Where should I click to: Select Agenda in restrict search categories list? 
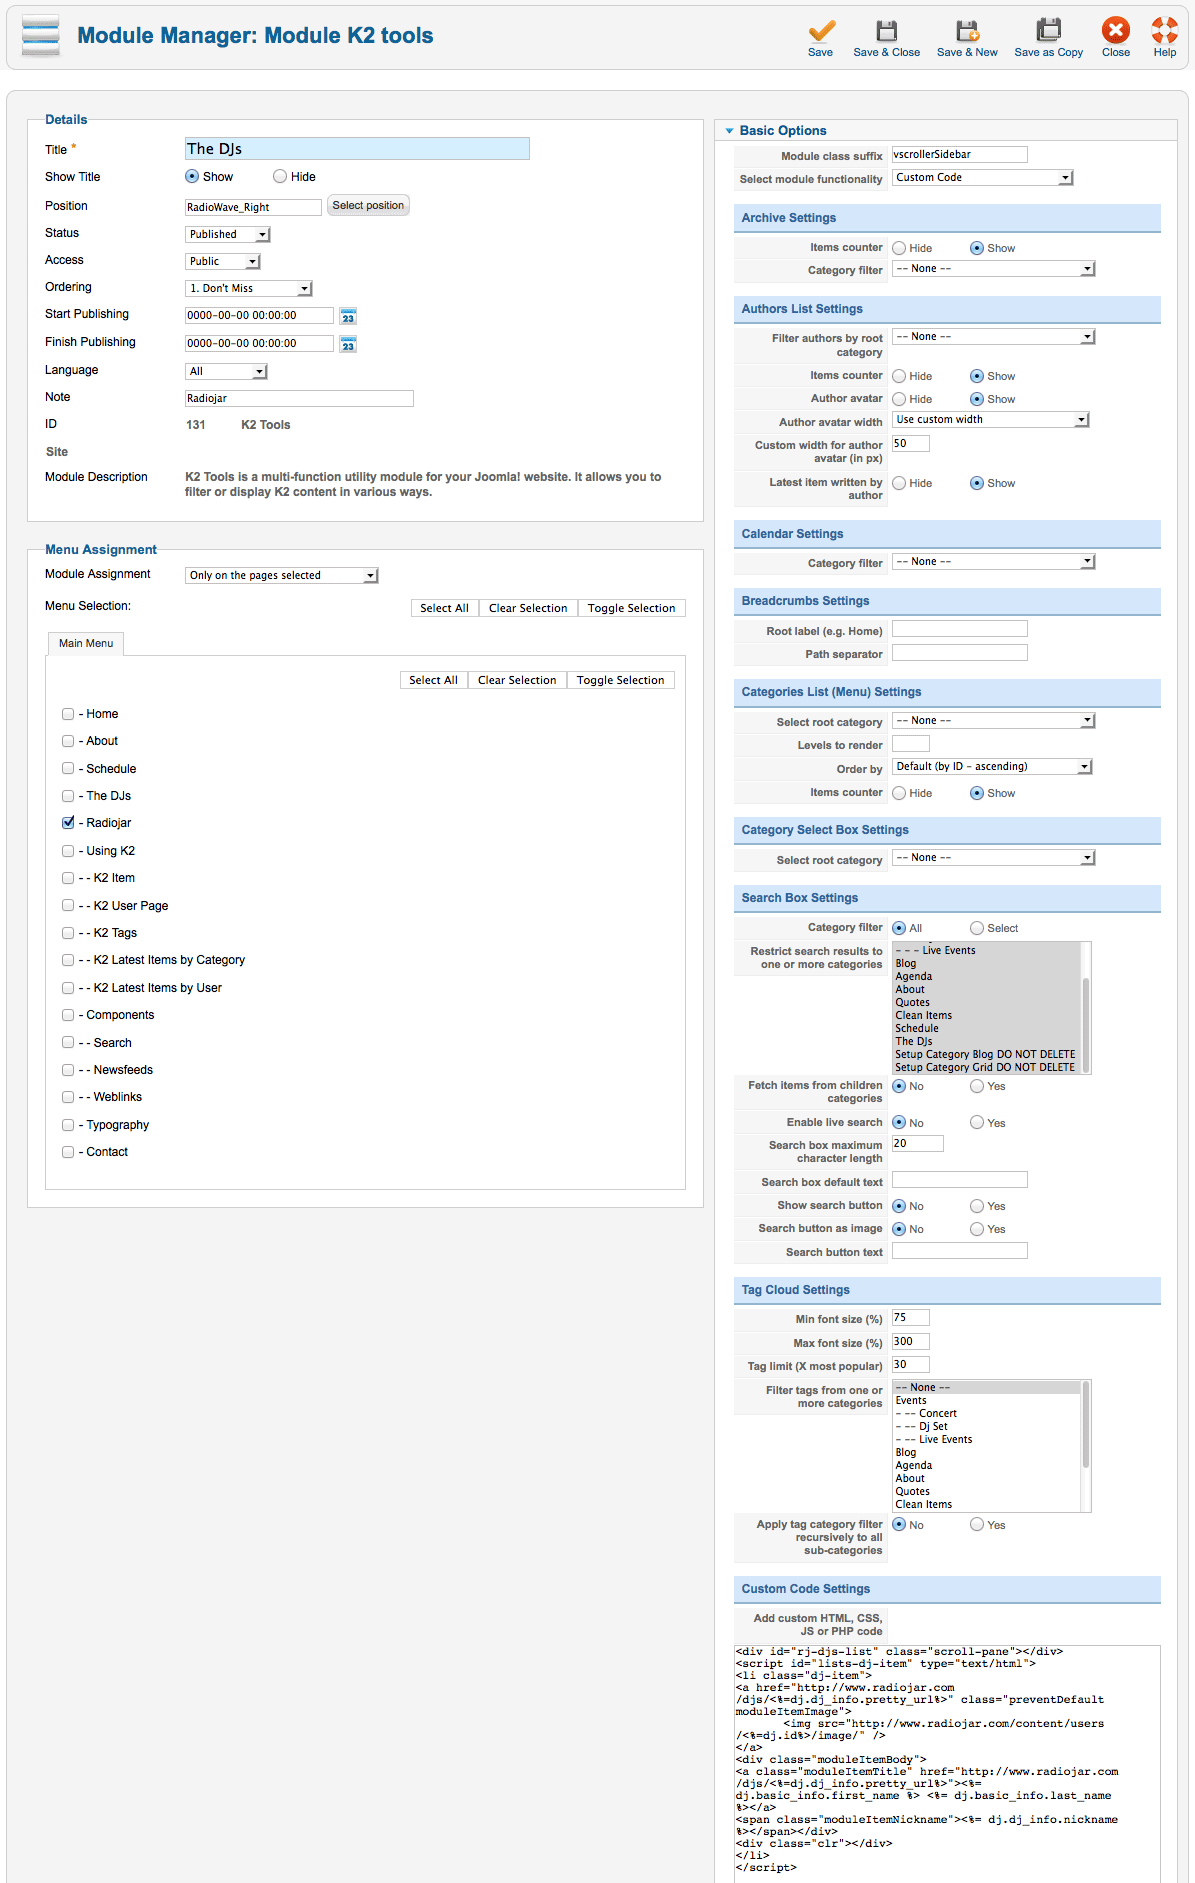[986, 976]
